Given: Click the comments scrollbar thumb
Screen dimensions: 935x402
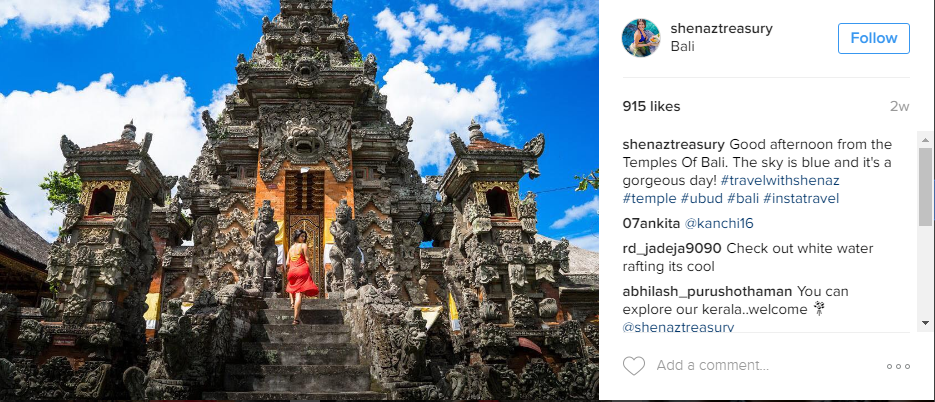Looking at the screenshot, I should pos(925,186).
